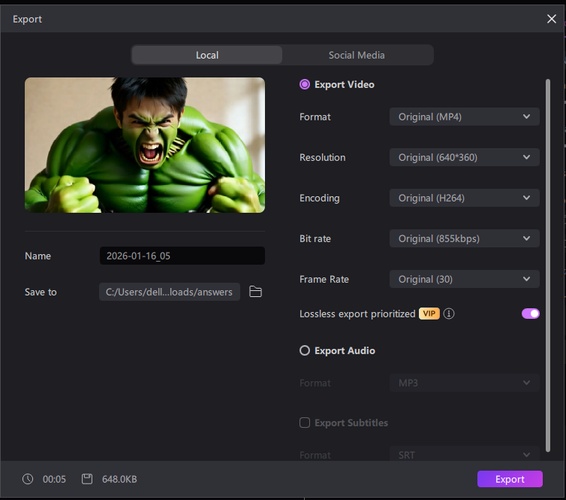Click the Hulk video preview thumbnail
566x500 pixels.
pos(145,145)
